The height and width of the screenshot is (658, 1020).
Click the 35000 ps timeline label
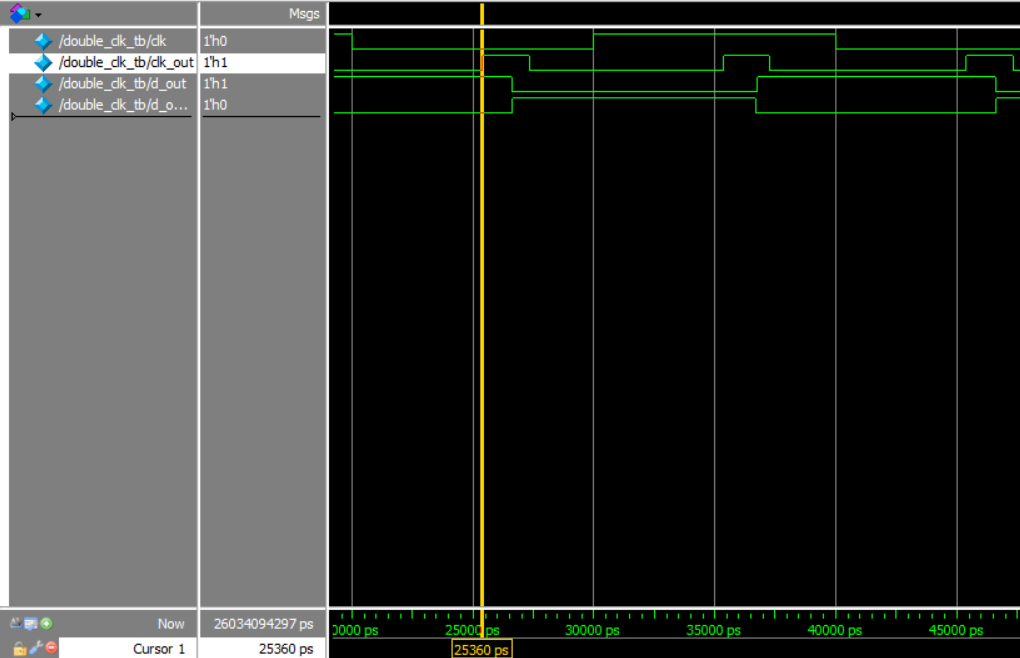tap(714, 630)
